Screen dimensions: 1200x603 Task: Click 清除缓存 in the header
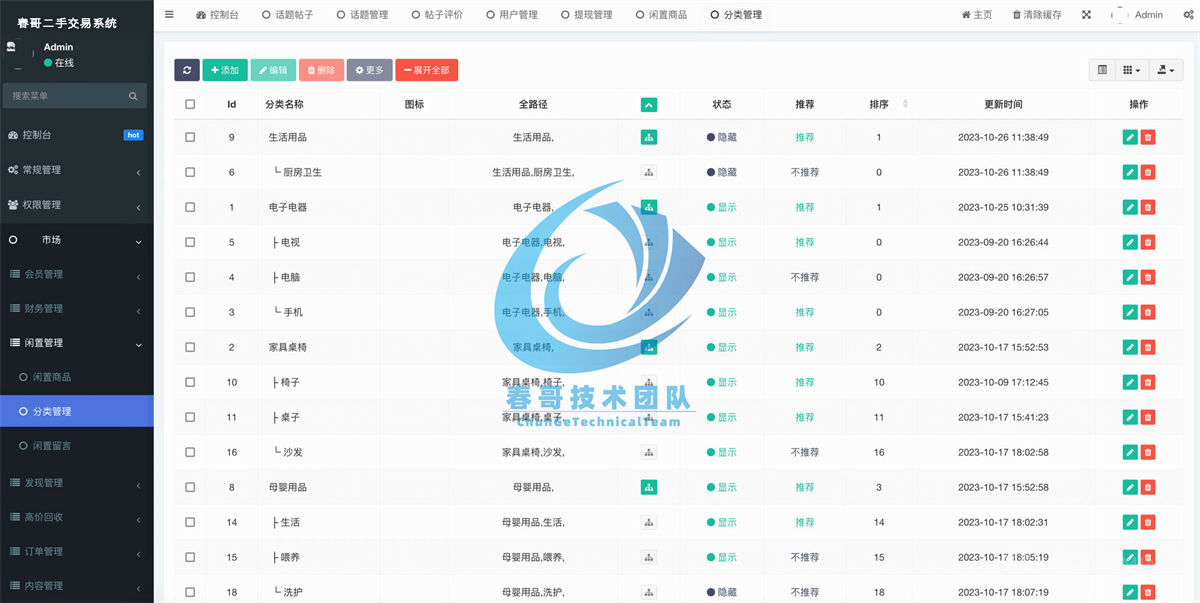point(1037,15)
